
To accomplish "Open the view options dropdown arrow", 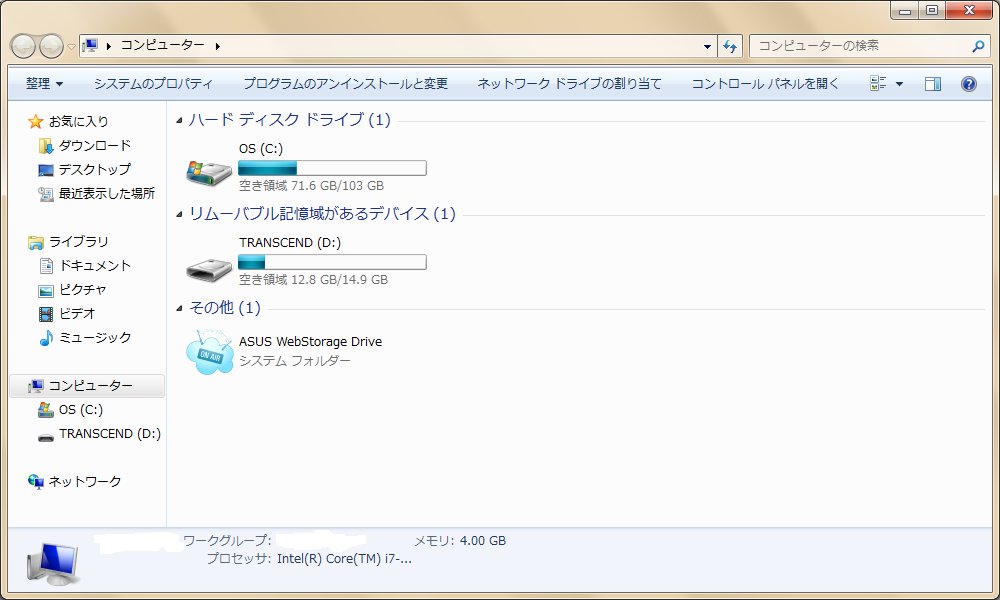I will tap(899, 84).
